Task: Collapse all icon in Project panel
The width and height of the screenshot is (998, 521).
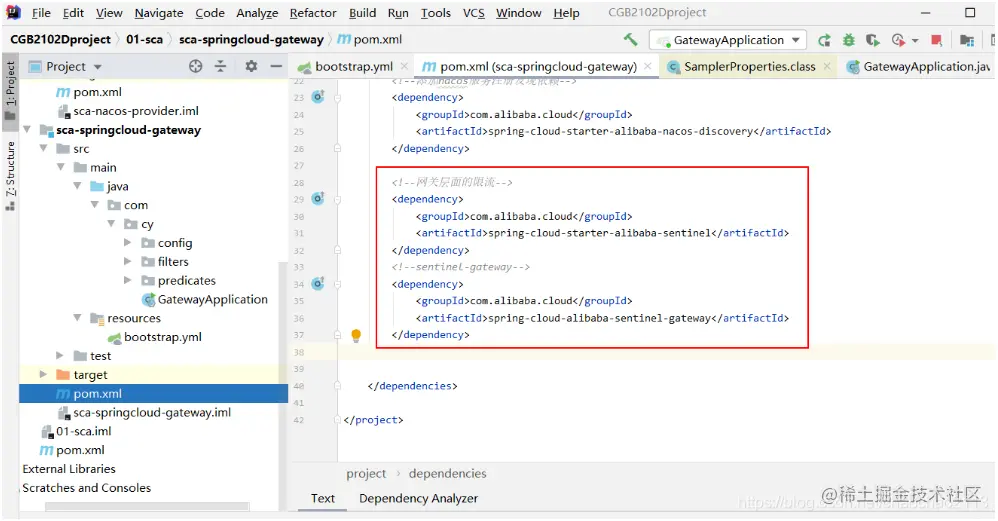Action: (x=220, y=66)
